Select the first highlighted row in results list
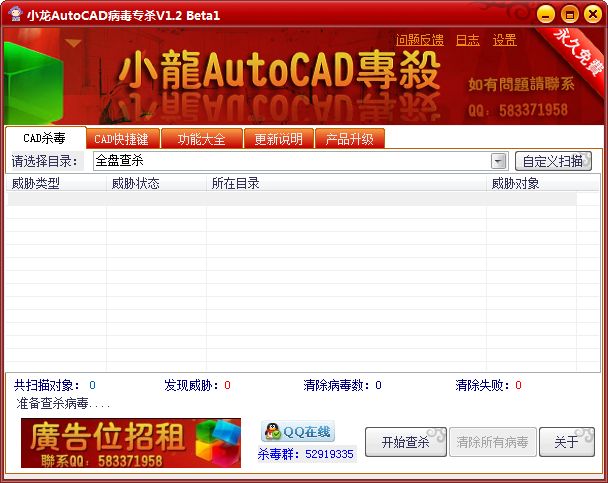The height and width of the screenshot is (483, 608). pos(292,199)
